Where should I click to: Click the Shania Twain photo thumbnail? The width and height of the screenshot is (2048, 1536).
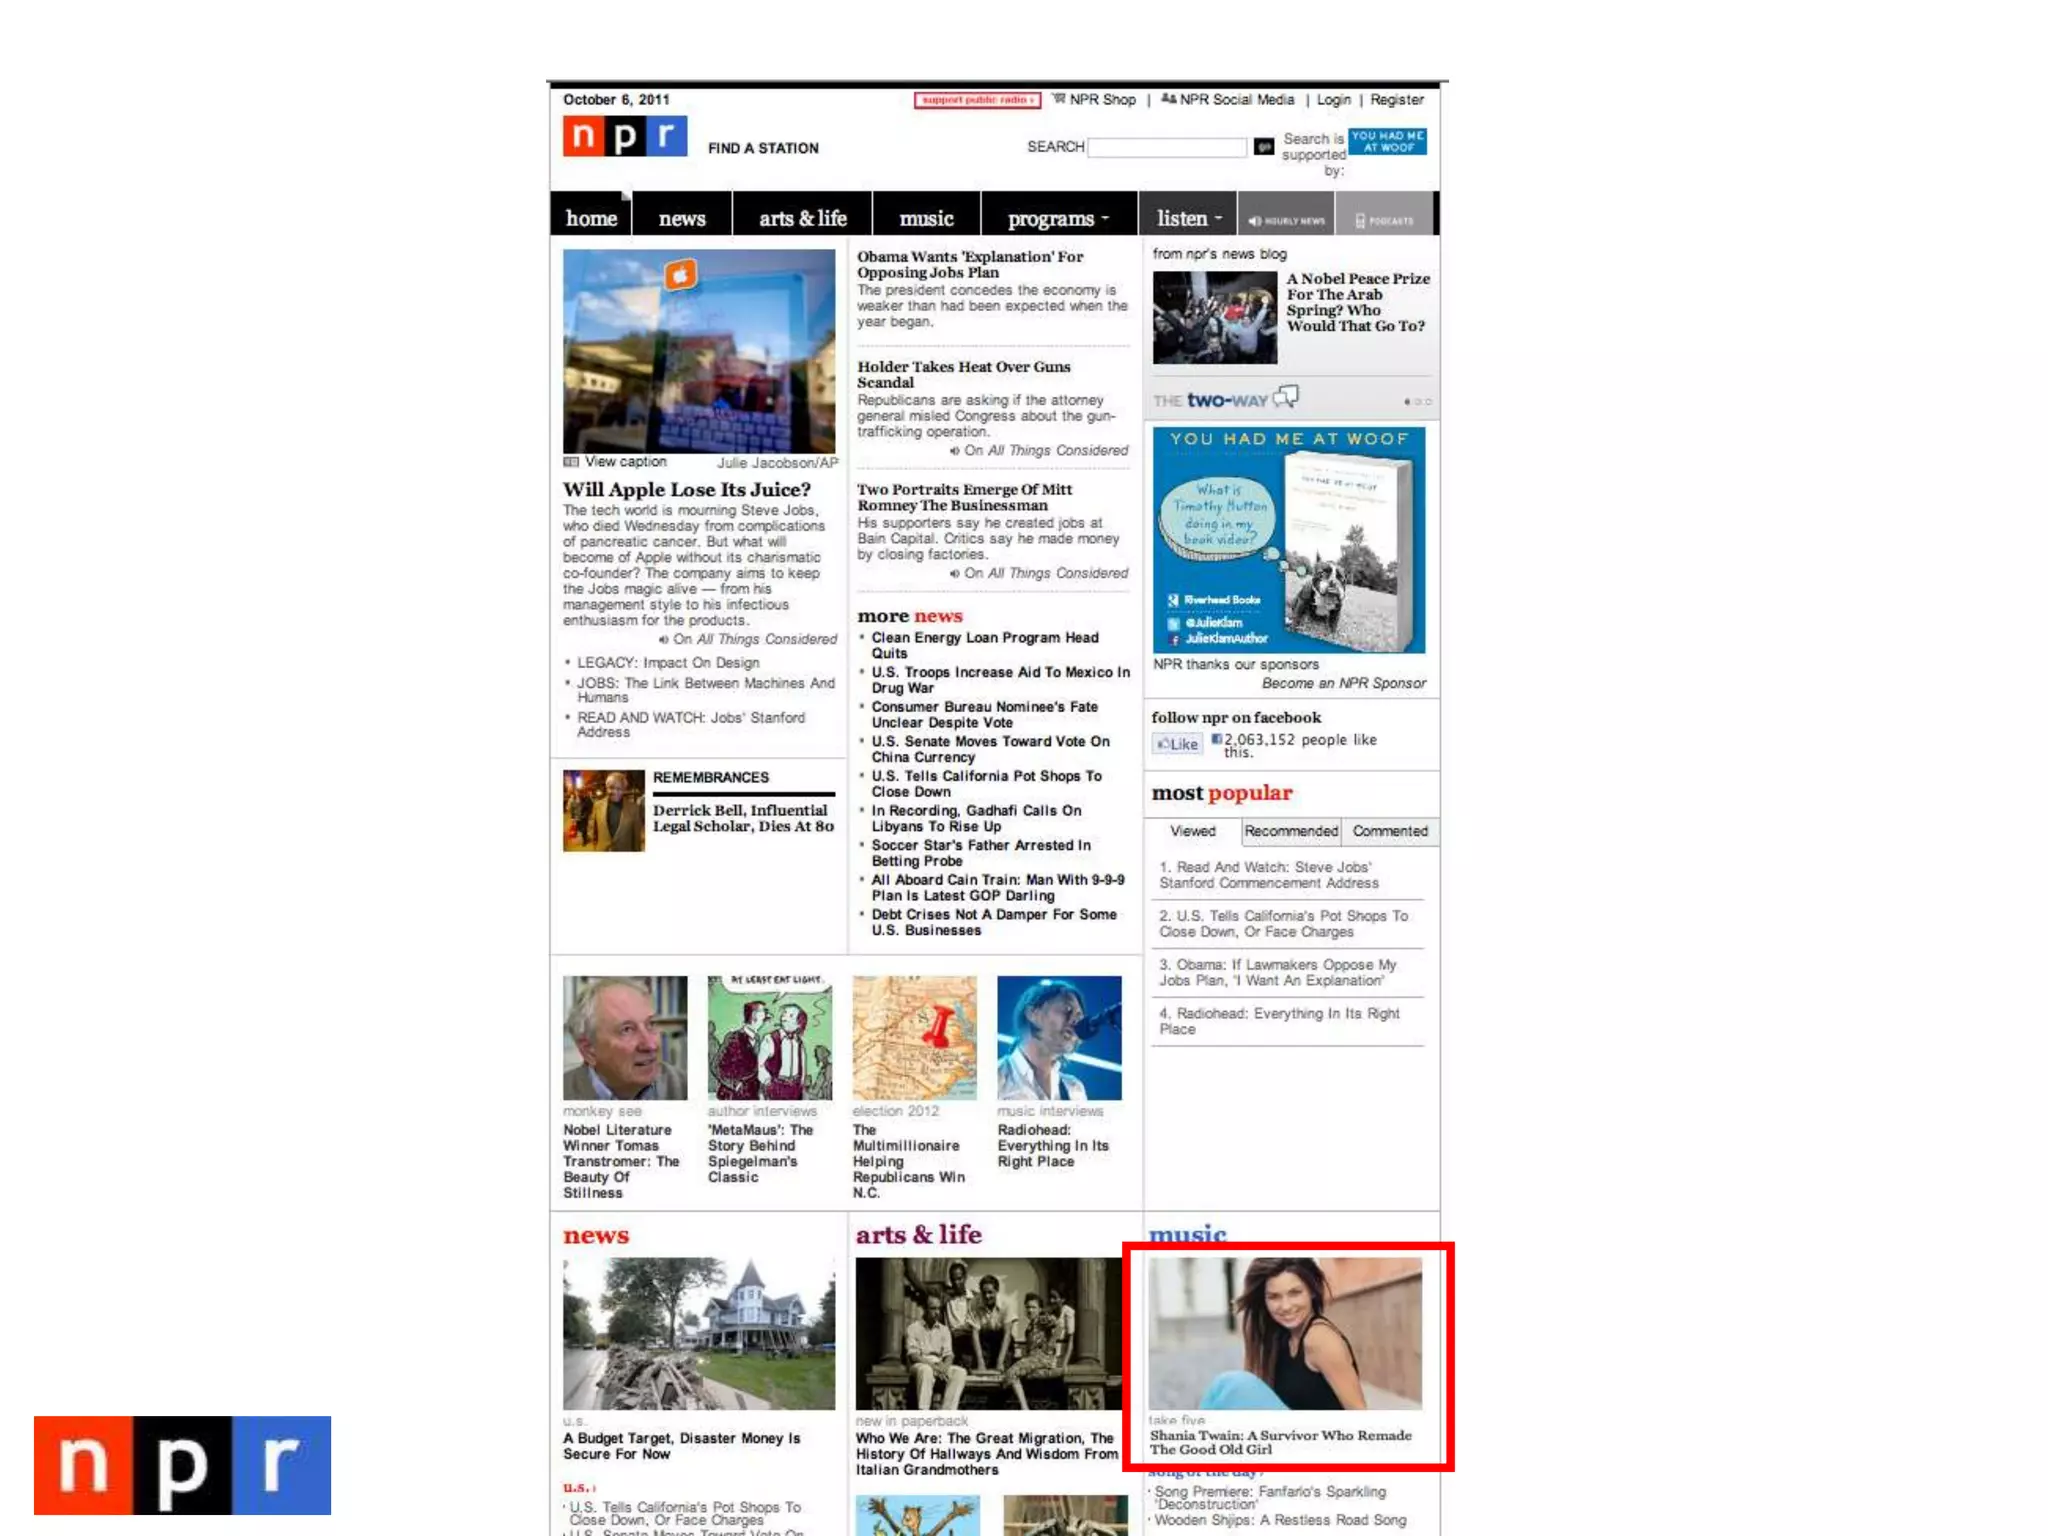(x=1284, y=1333)
